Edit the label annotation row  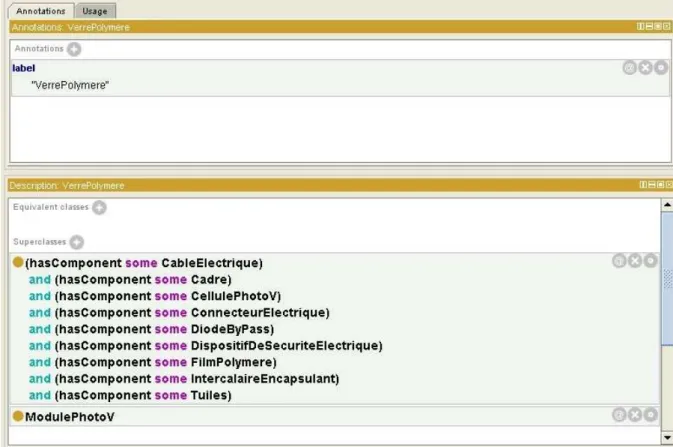[x=661, y=67]
